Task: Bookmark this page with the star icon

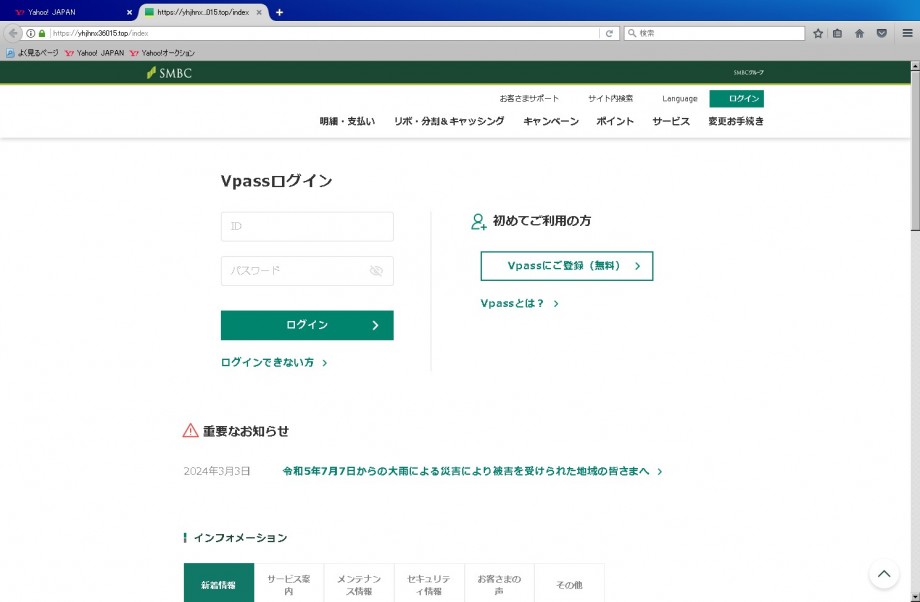Action: 818,33
